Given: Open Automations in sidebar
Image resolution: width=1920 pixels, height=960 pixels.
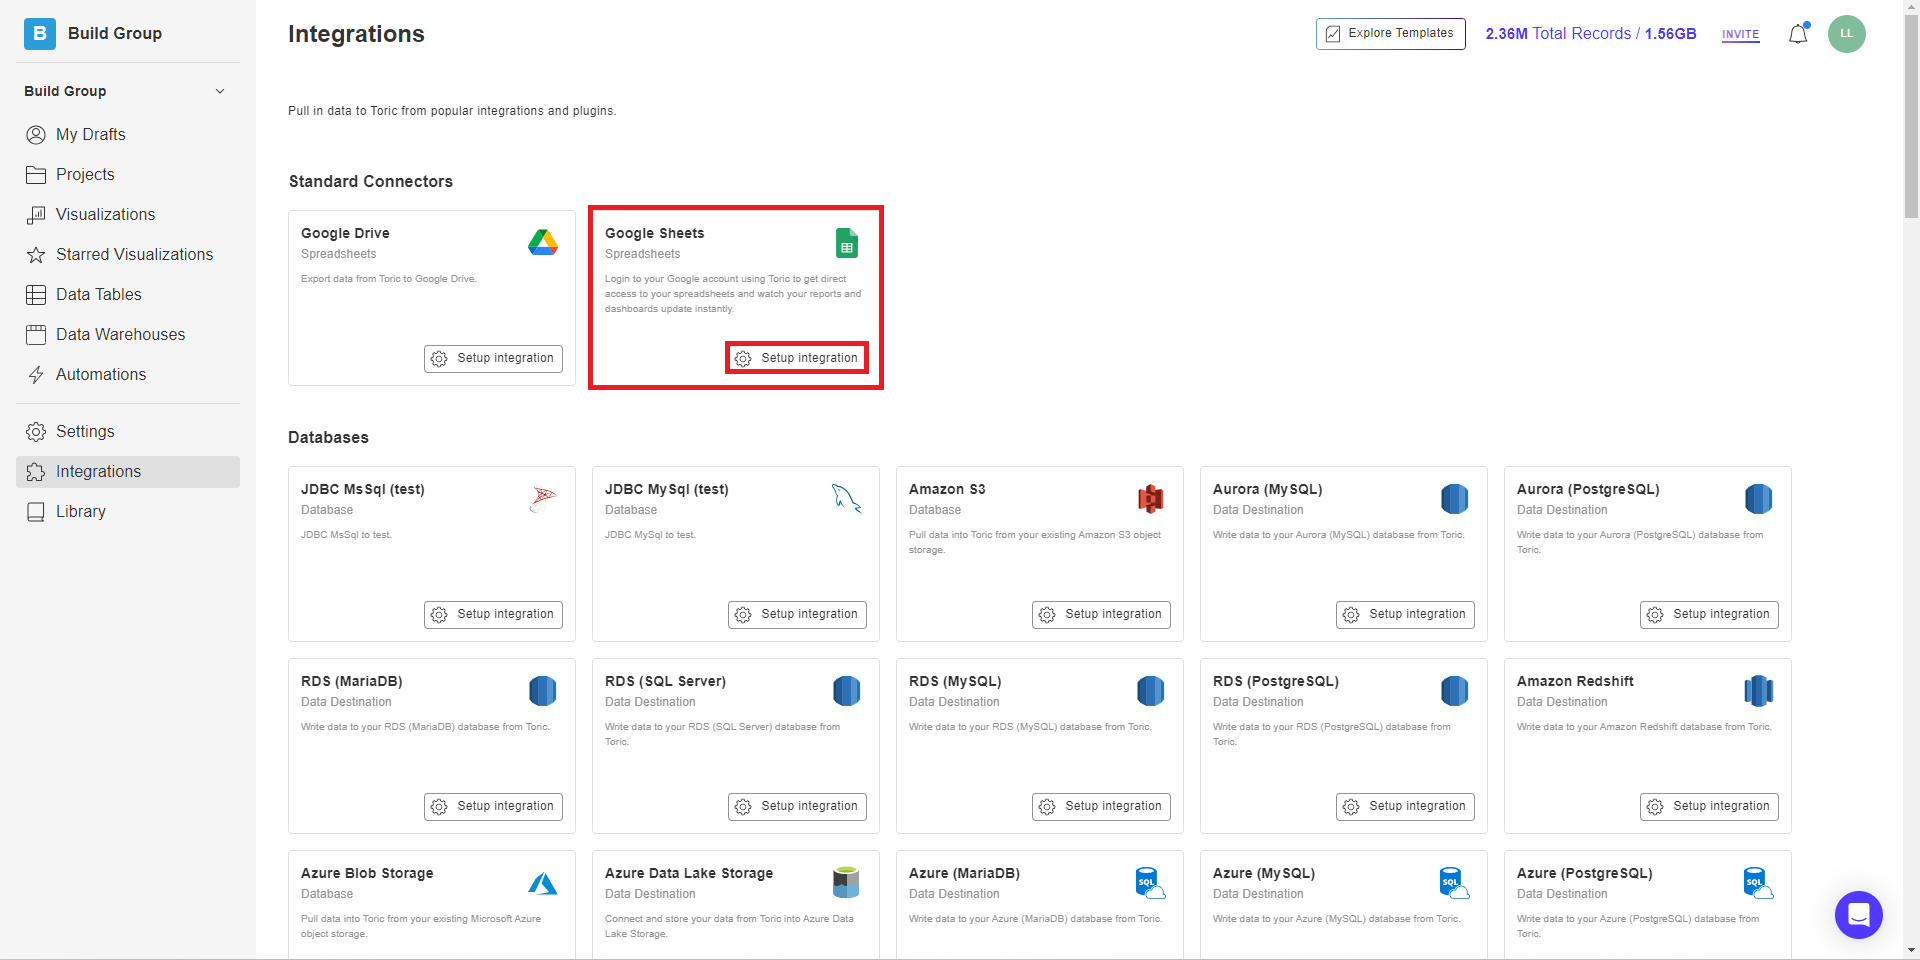Looking at the screenshot, I should click(x=128, y=374).
